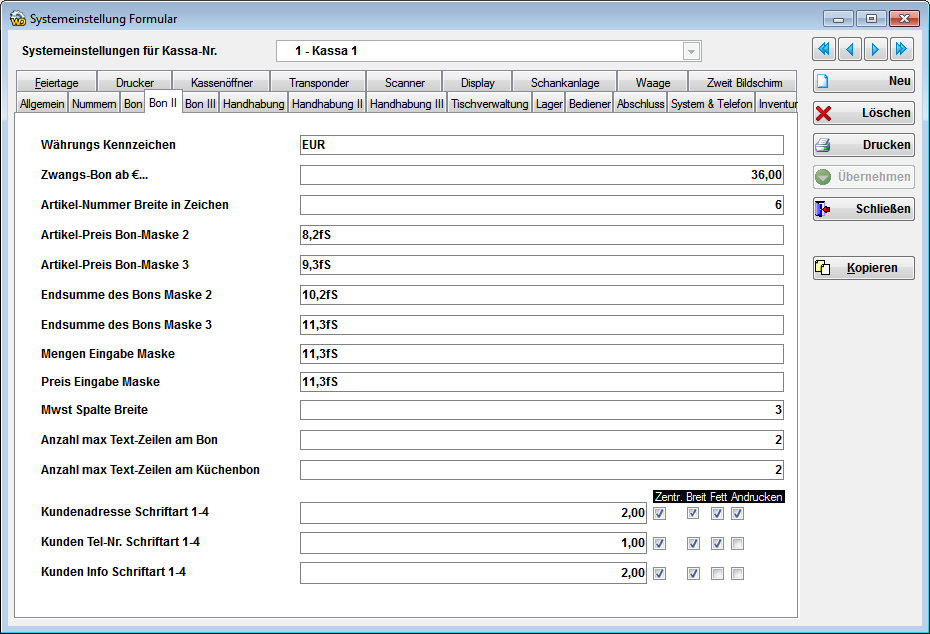This screenshot has width=930, height=634.
Task: Select the Display tab
Action: click(477, 82)
